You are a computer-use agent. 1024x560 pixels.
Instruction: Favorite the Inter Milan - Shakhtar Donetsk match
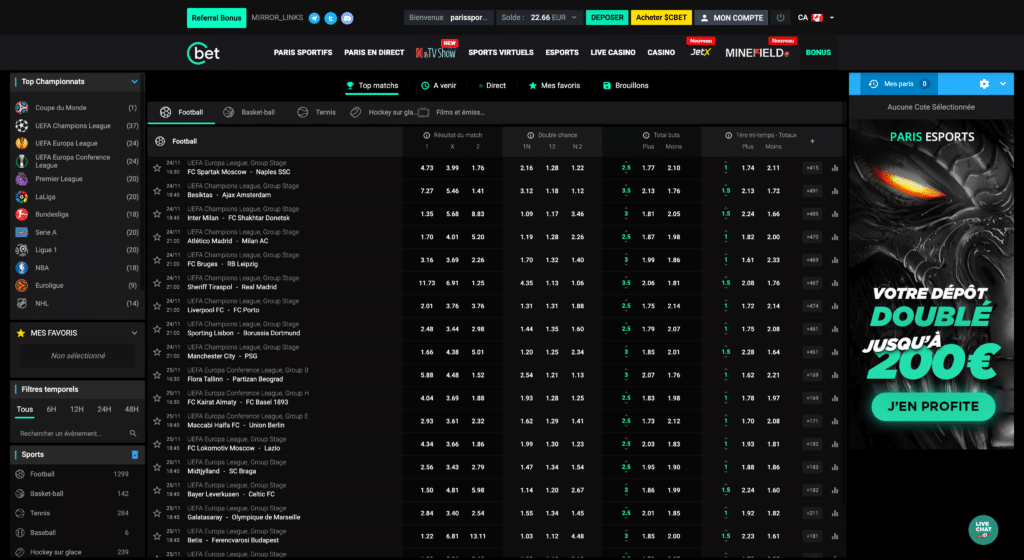coord(157,214)
